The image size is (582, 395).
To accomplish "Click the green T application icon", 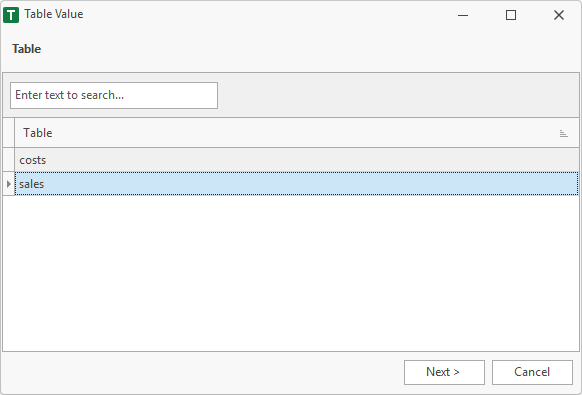I will click(x=11, y=15).
